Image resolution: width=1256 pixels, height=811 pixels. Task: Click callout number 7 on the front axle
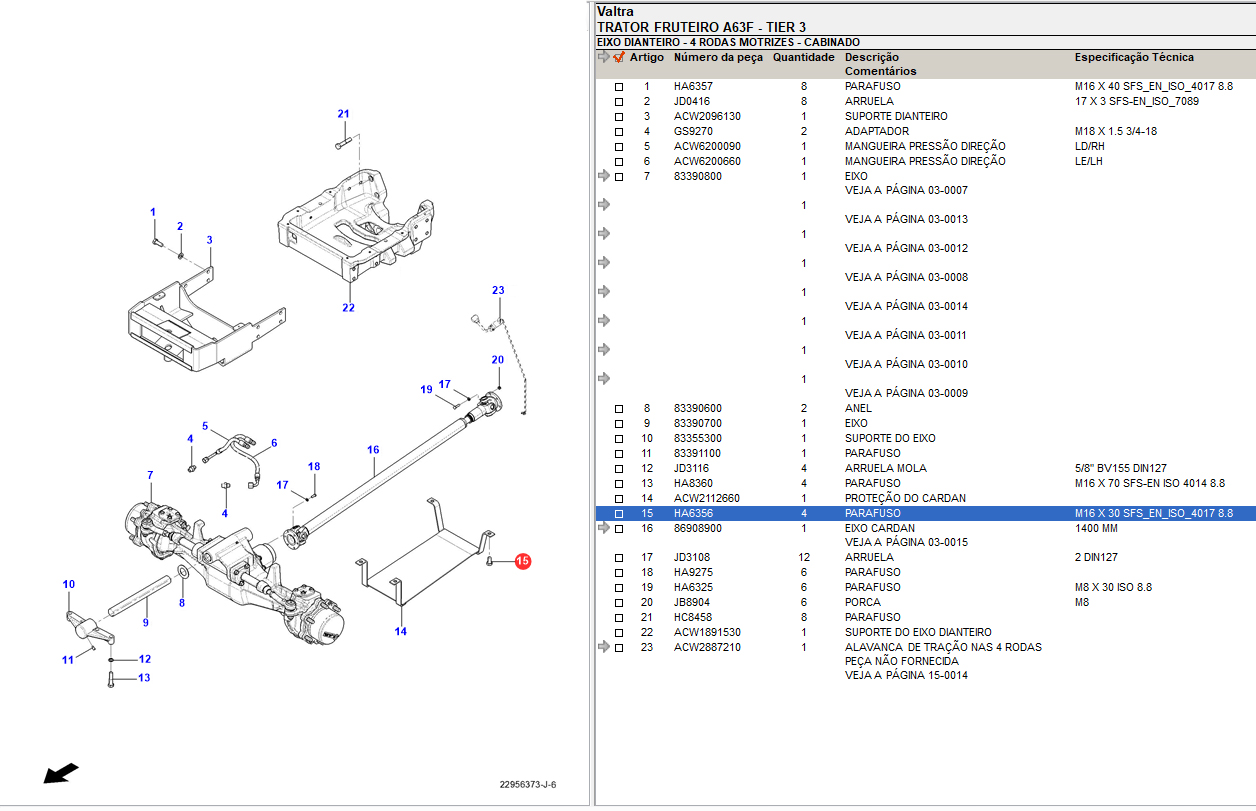(x=150, y=475)
